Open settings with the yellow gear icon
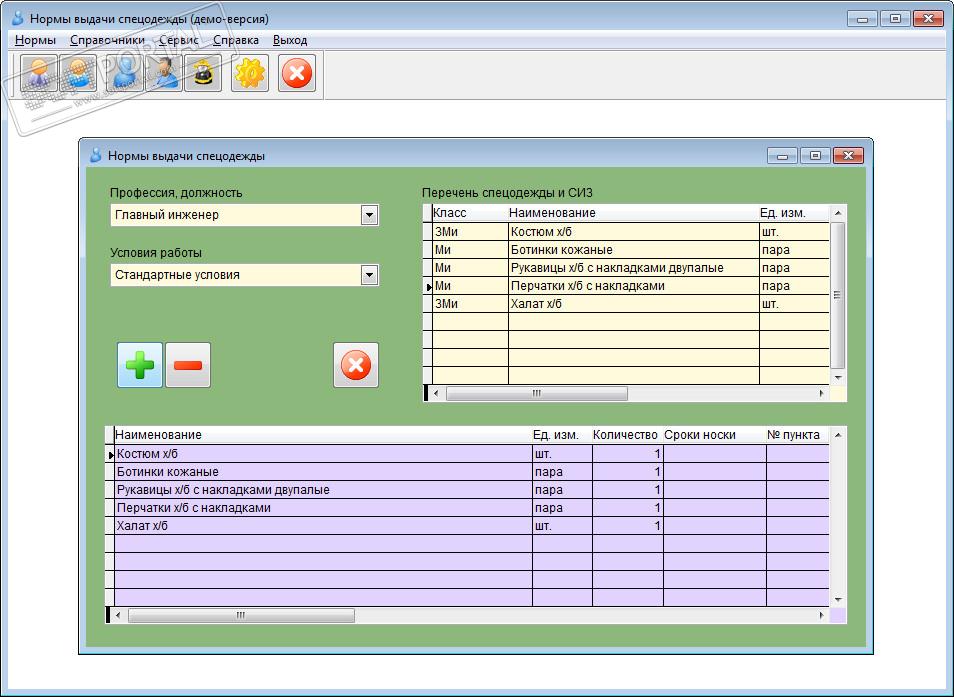 tap(250, 74)
